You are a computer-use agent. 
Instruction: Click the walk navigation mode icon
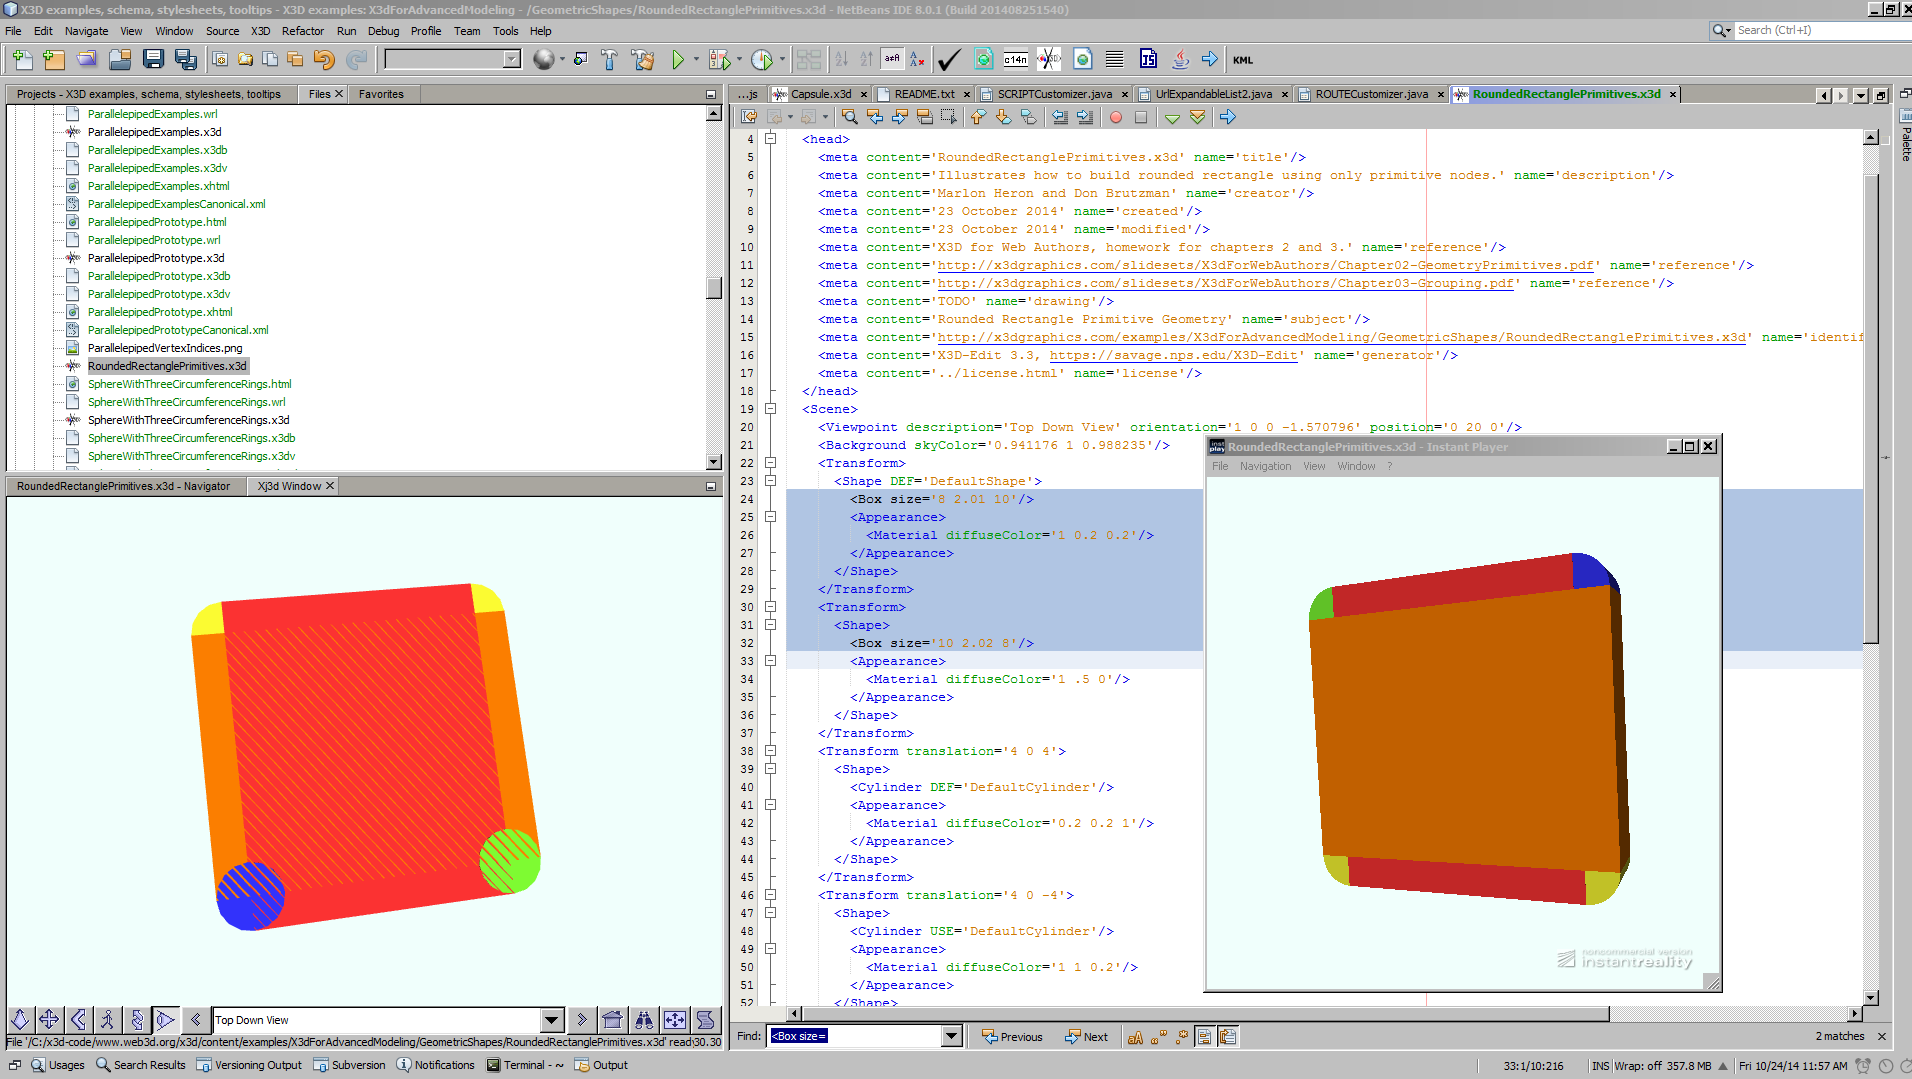pos(107,1020)
